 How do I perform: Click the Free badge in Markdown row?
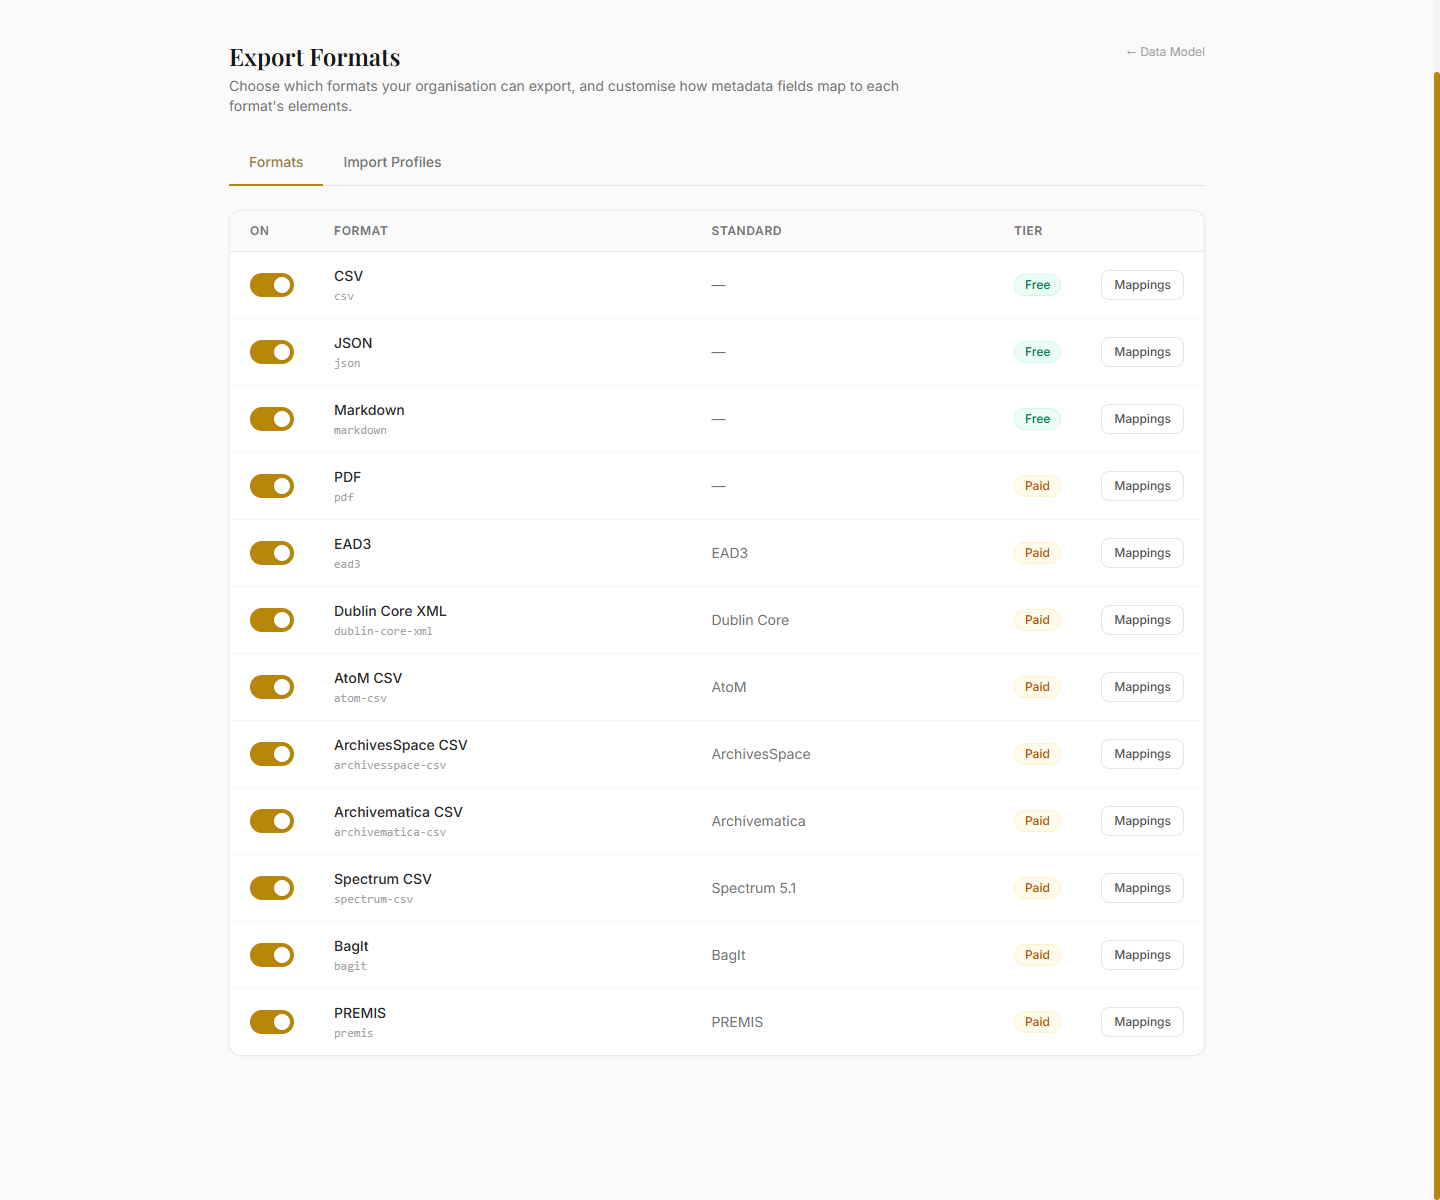coord(1037,419)
